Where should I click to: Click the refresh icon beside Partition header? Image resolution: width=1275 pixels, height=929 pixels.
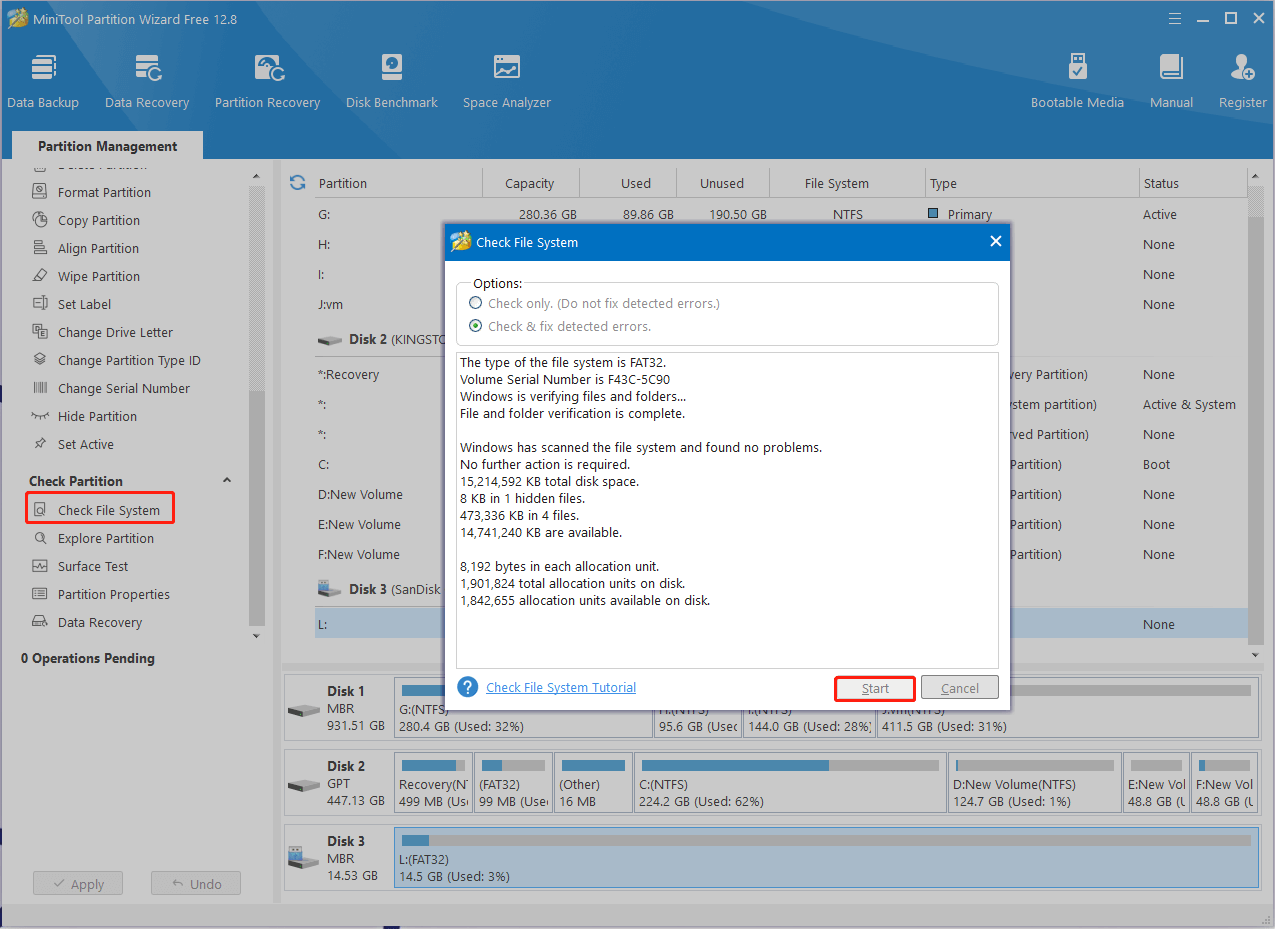click(297, 183)
